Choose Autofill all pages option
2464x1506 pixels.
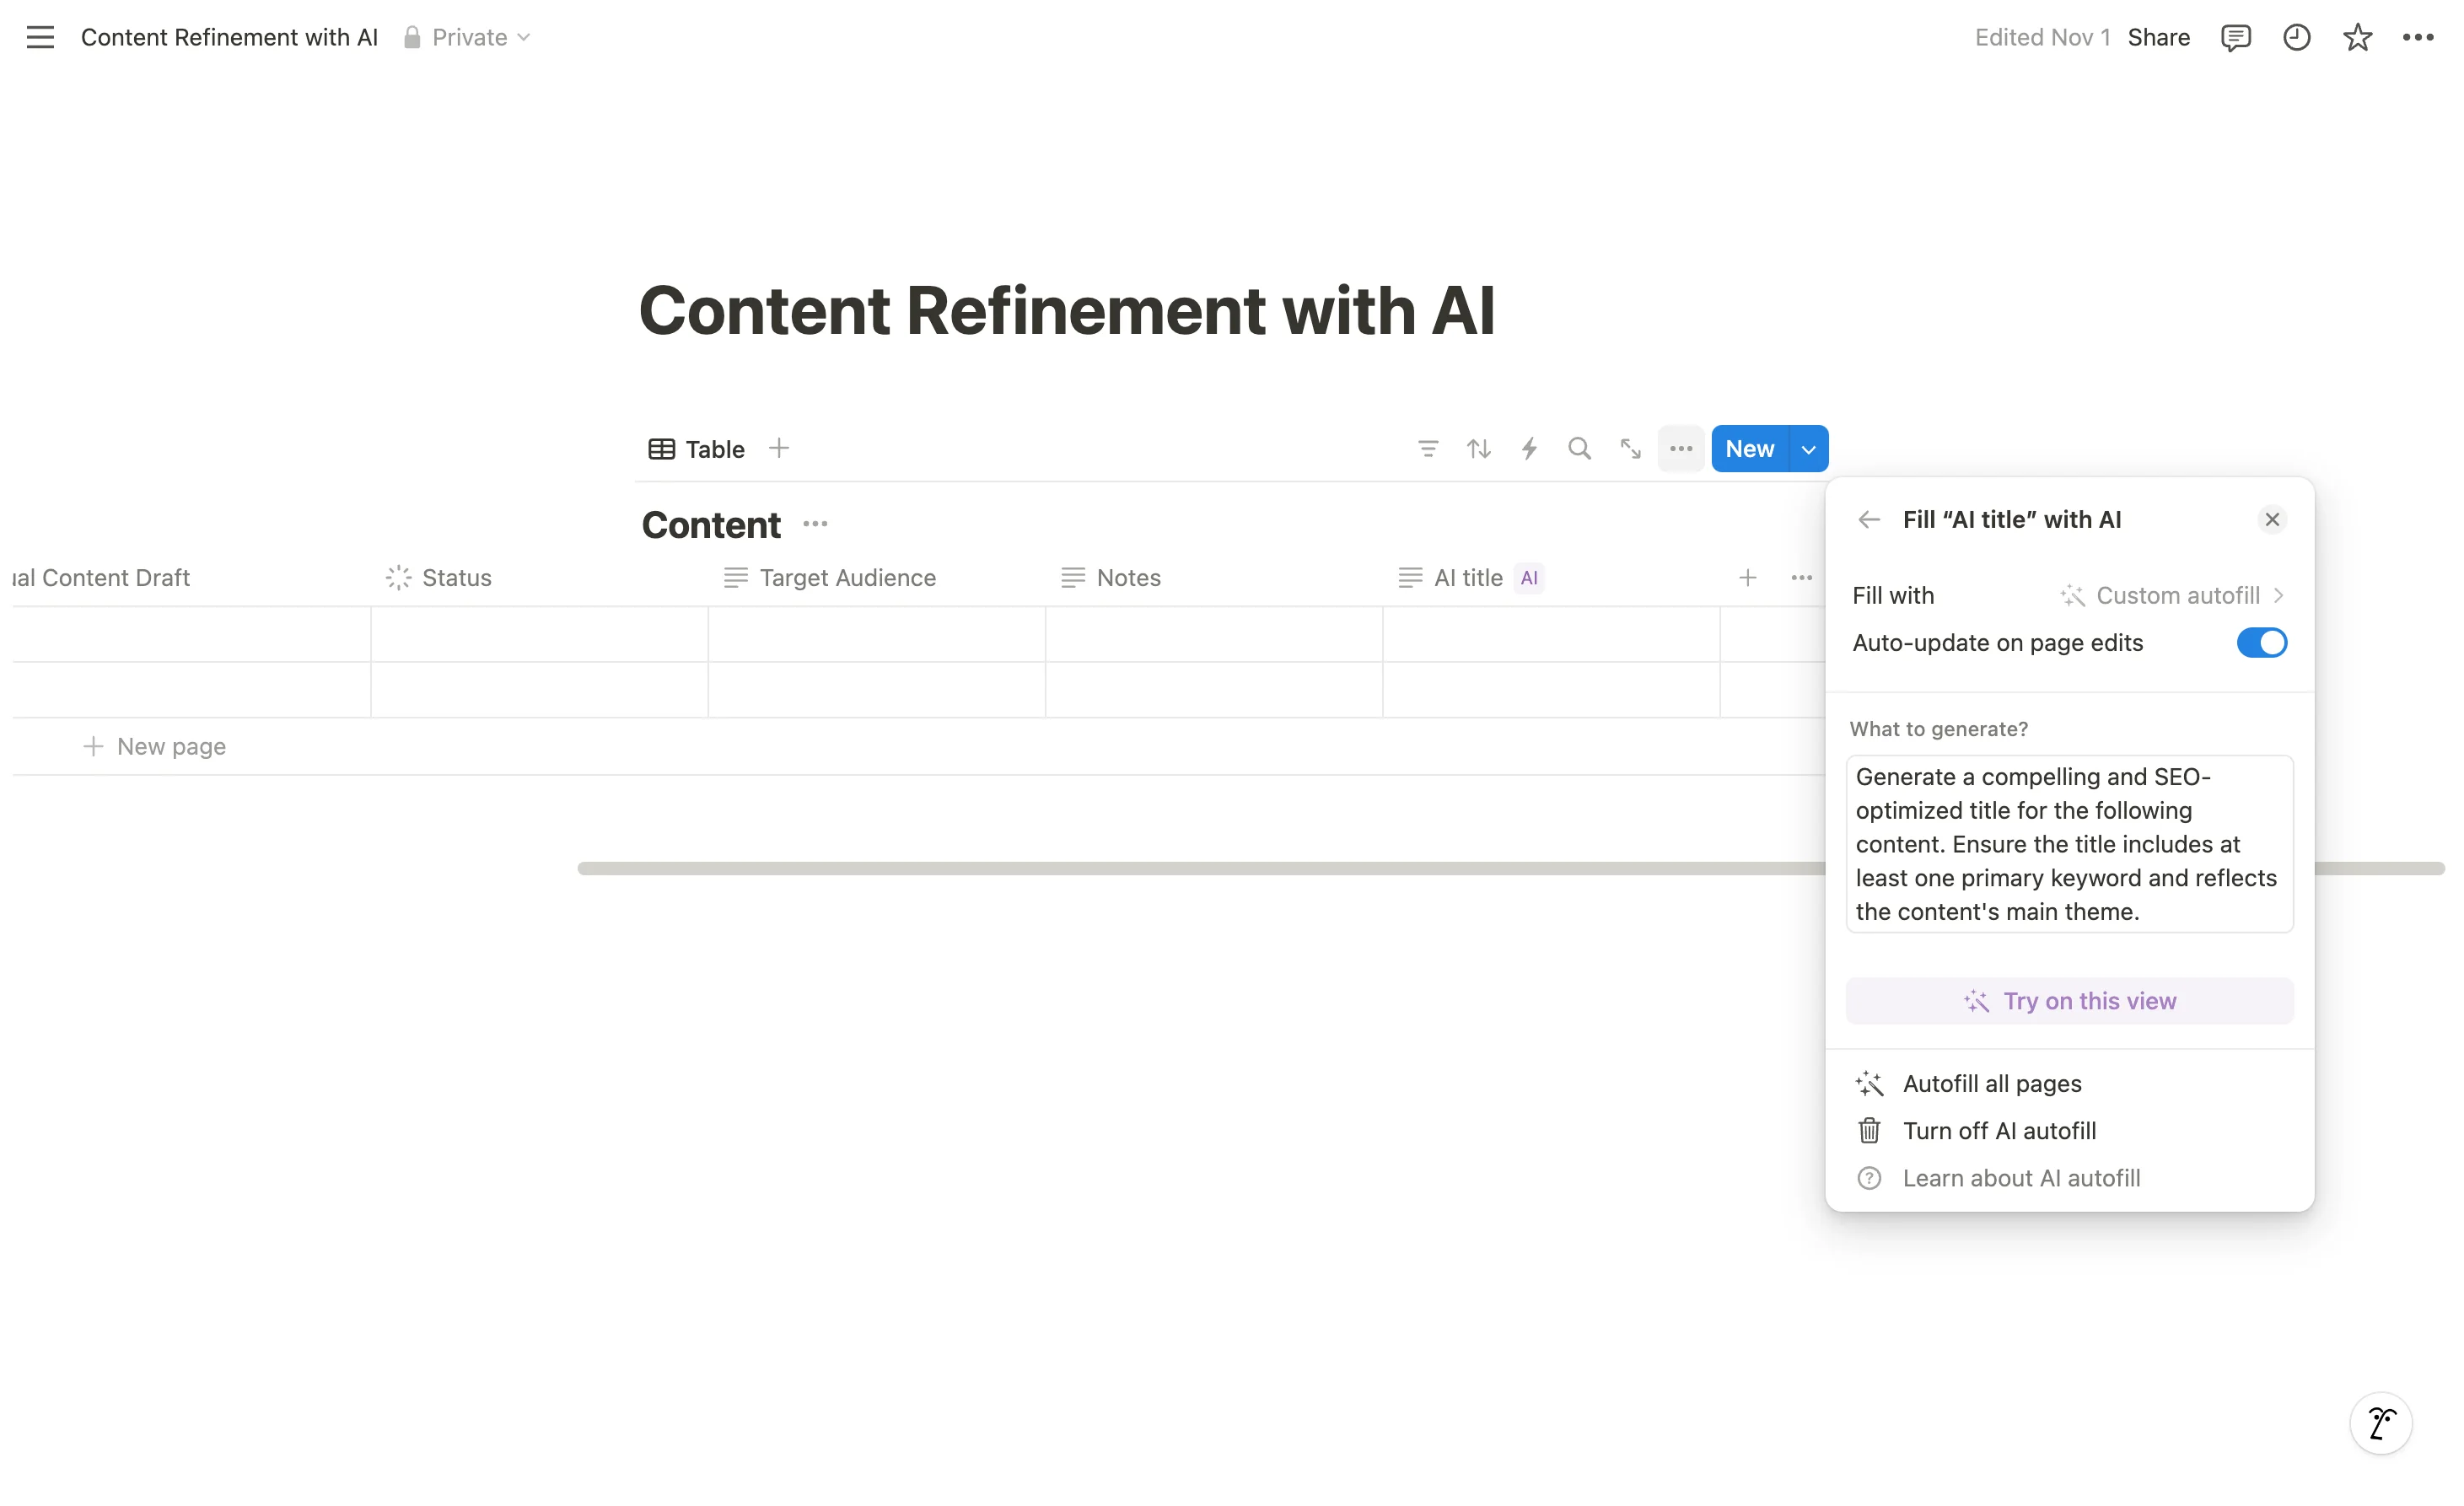[x=1991, y=1084]
